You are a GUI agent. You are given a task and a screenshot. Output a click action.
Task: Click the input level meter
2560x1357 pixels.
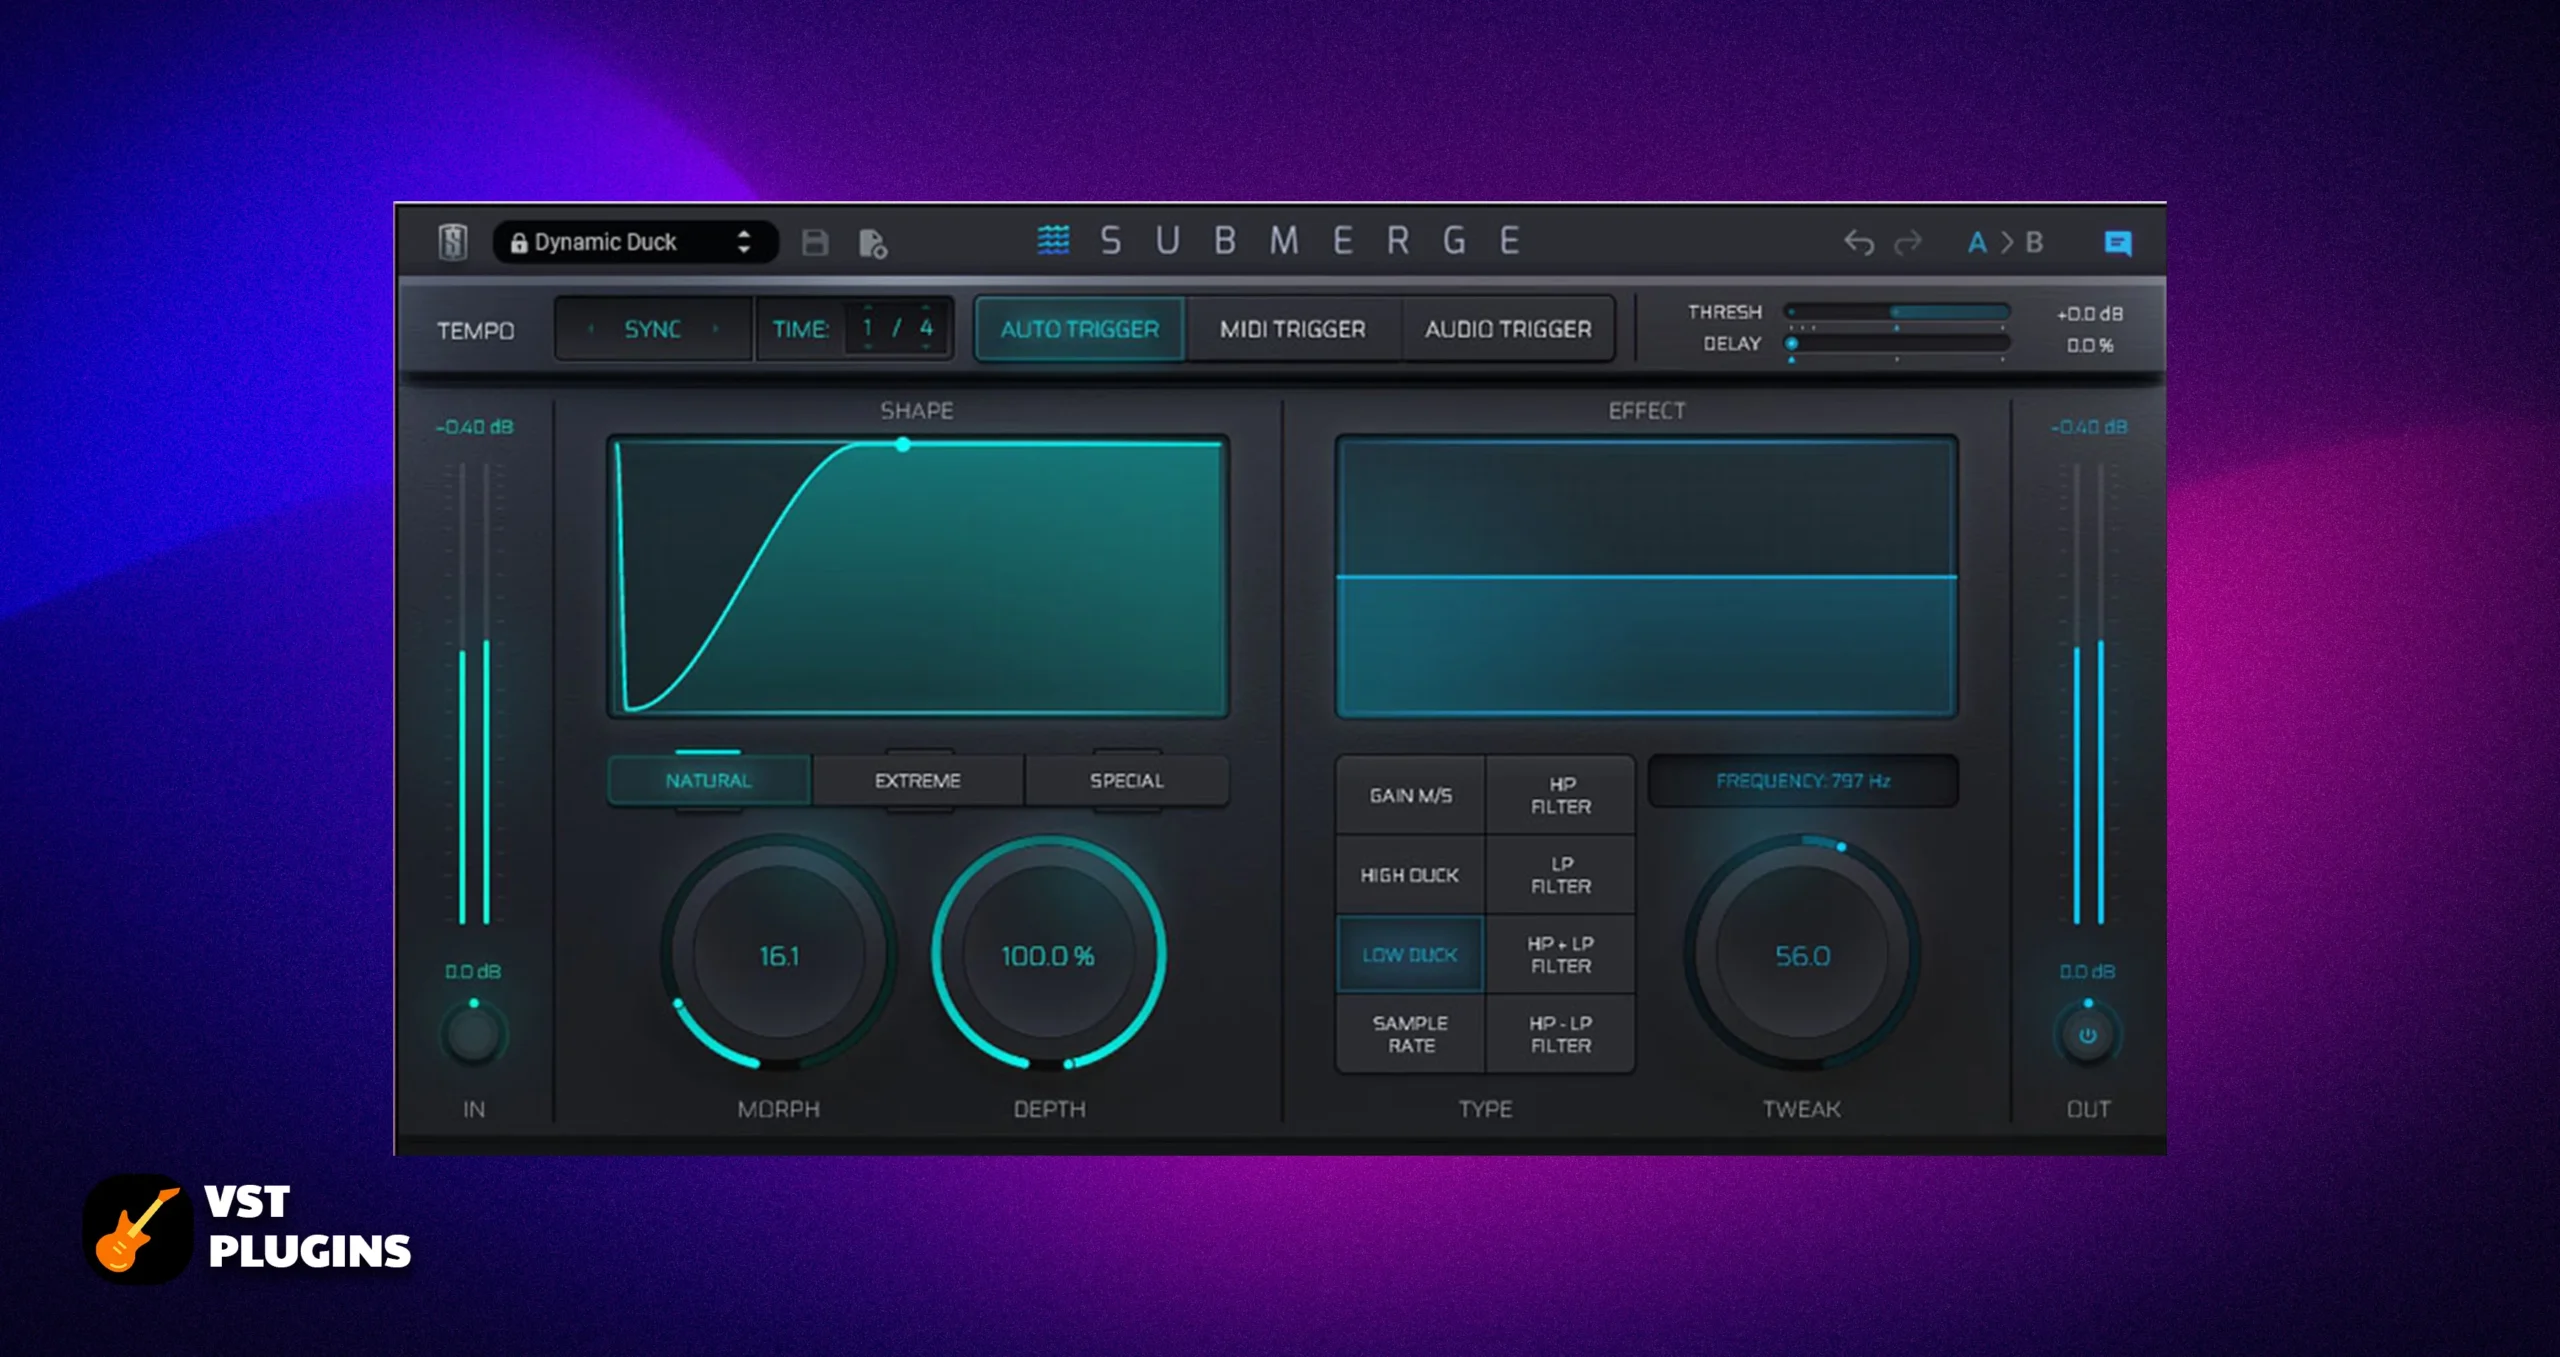(x=474, y=693)
